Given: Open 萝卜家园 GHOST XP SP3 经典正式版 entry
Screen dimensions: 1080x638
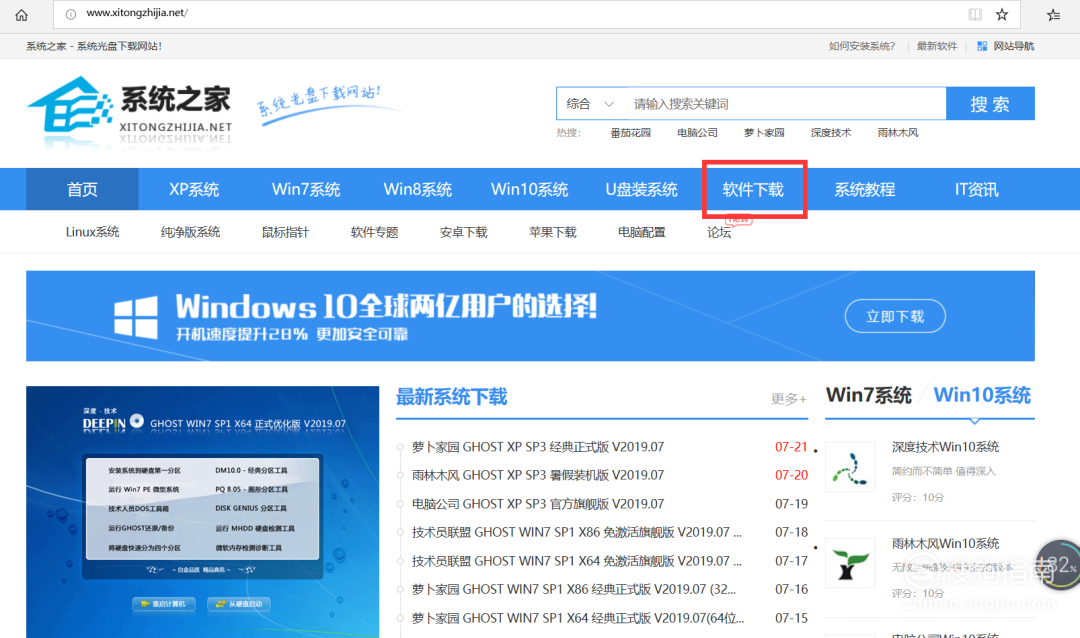Looking at the screenshot, I should (x=538, y=447).
